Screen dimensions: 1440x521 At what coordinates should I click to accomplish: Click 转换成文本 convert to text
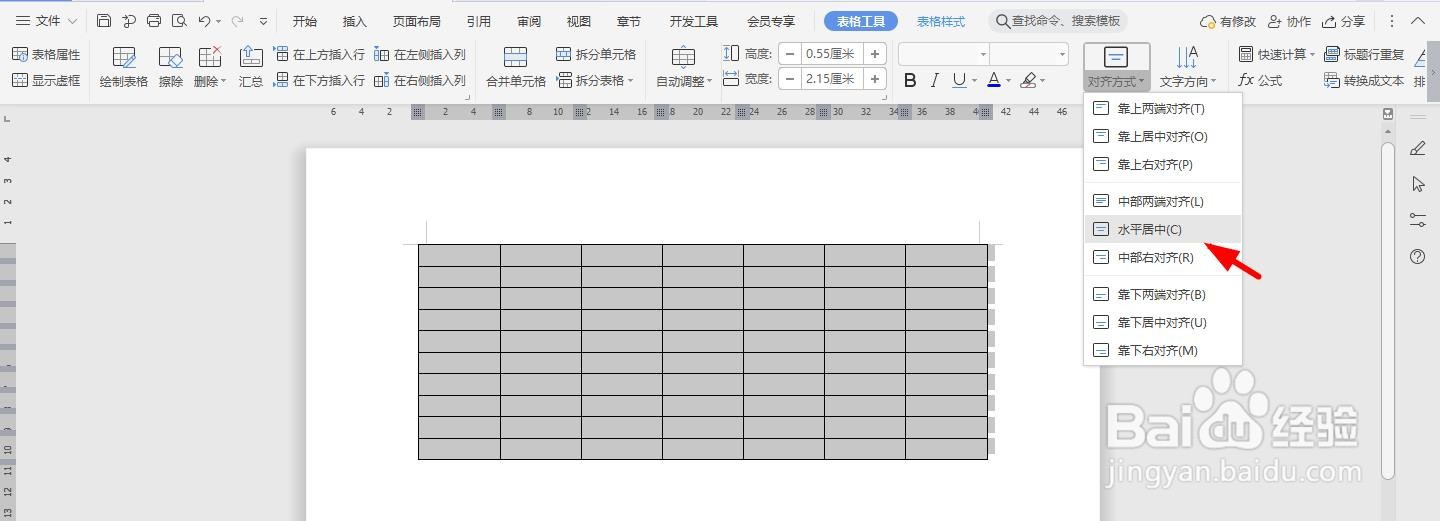(x=1364, y=80)
